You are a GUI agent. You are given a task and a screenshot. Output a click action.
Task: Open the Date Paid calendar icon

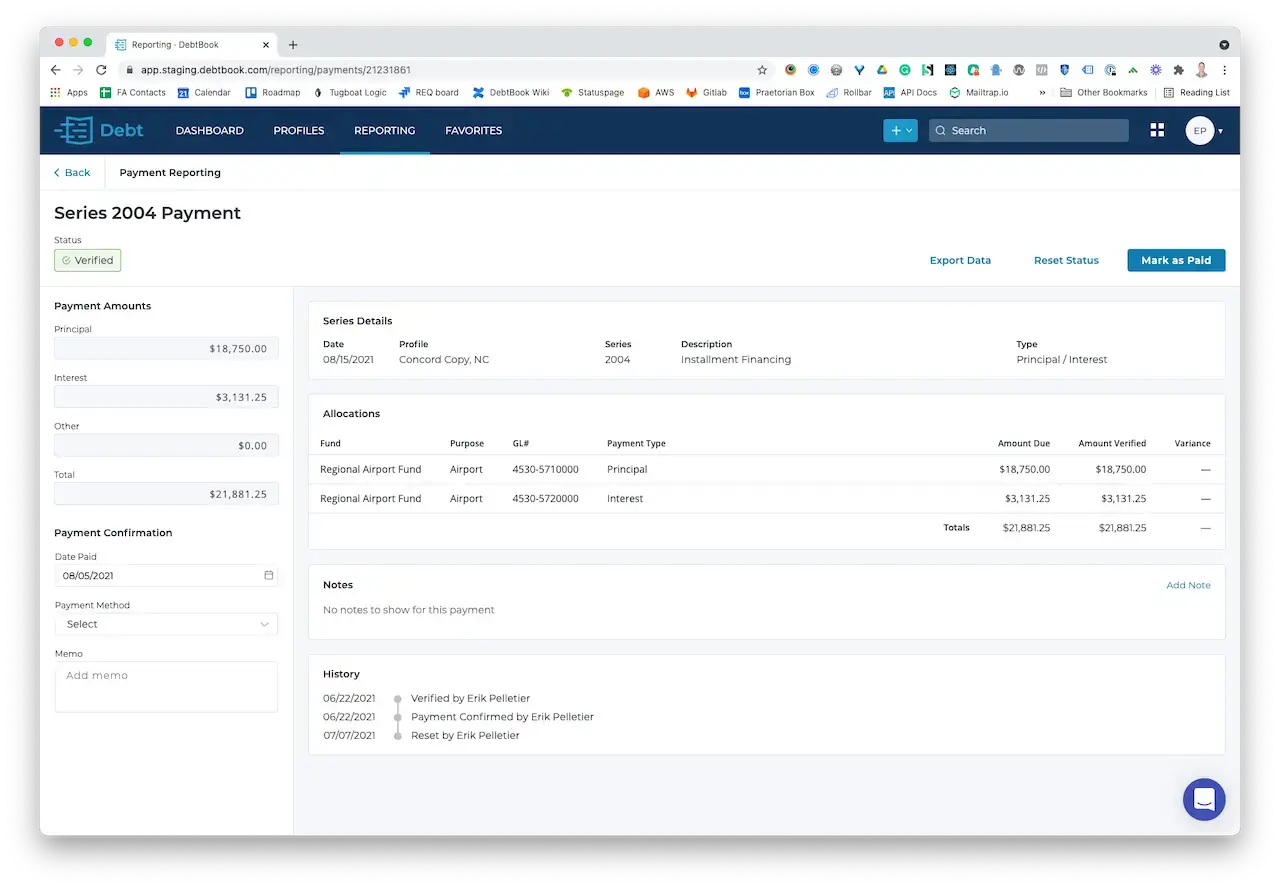point(268,575)
